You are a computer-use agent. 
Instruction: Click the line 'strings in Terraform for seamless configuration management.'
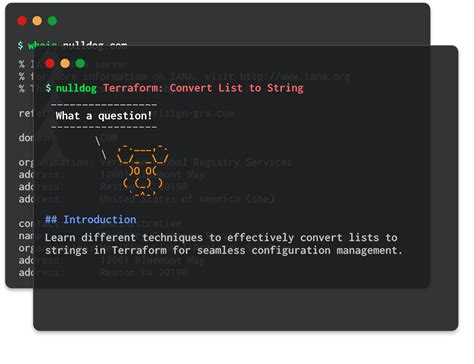[x=224, y=250]
